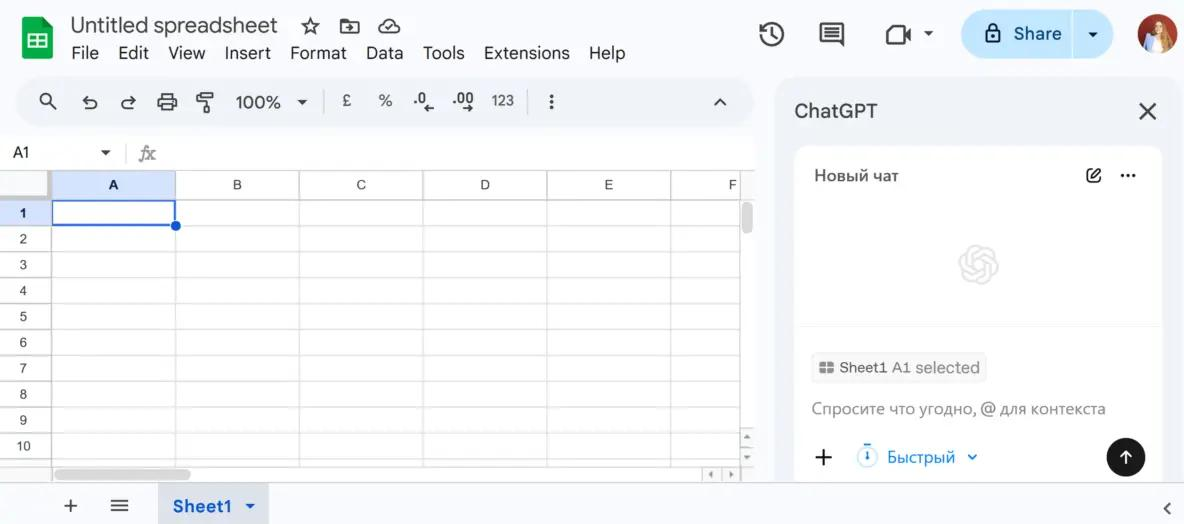Click the search menus magnifier icon
This screenshot has width=1184, height=524.
[48, 101]
